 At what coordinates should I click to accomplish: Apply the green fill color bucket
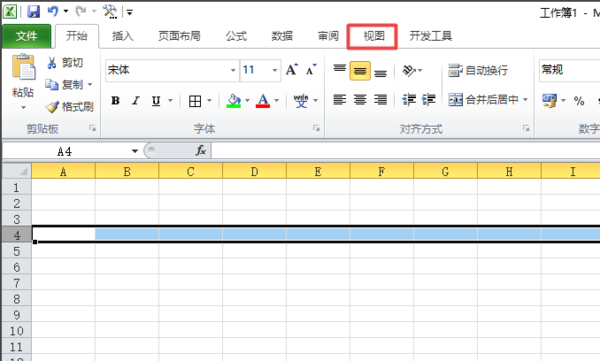[233, 101]
